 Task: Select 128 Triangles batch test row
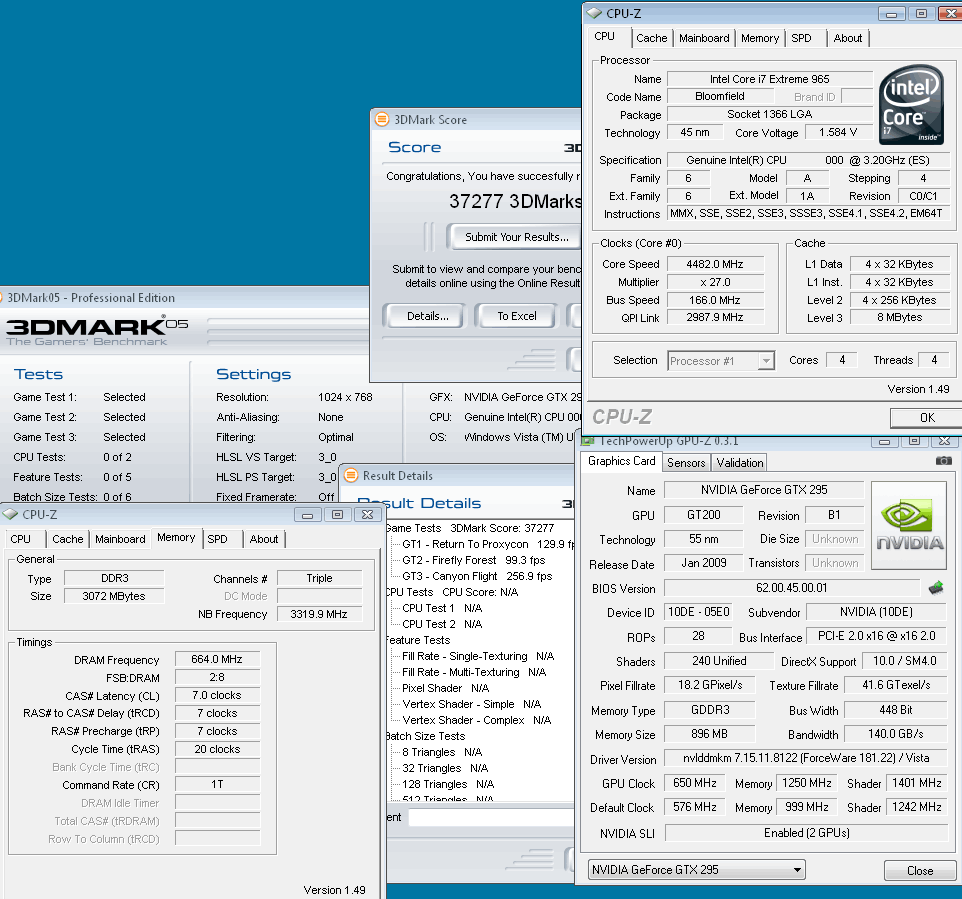point(448,784)
